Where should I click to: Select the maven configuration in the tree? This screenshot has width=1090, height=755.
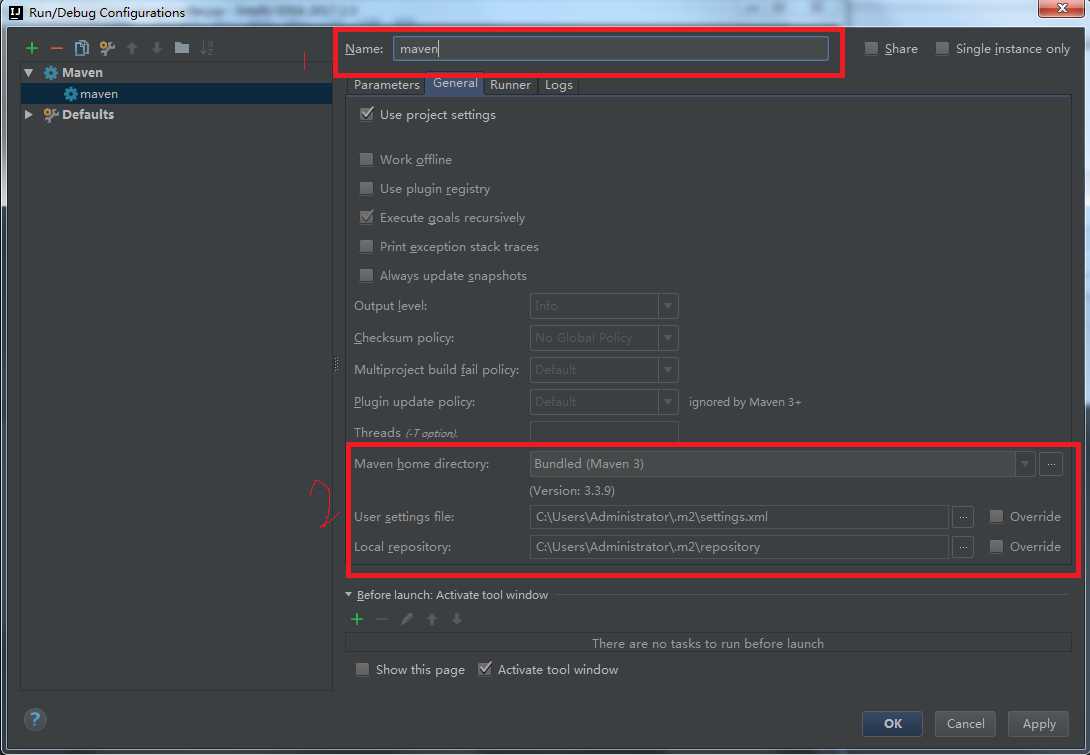(177, 94)
